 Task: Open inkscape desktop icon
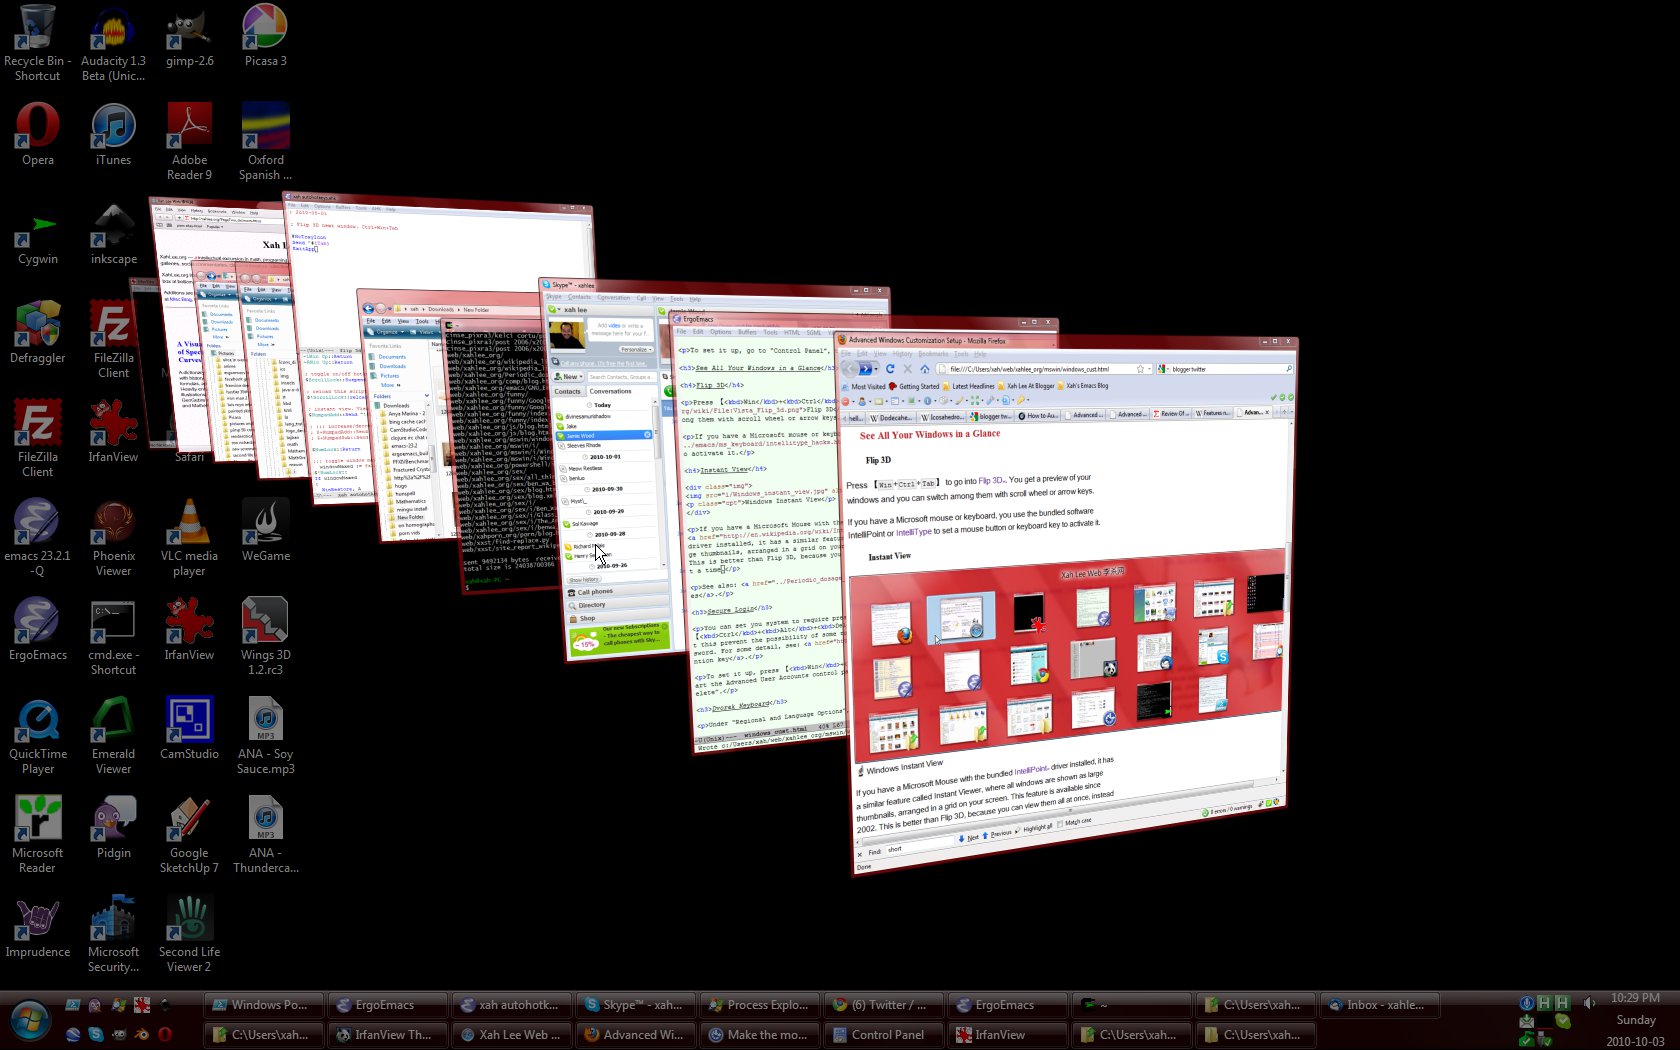(113, 234)
